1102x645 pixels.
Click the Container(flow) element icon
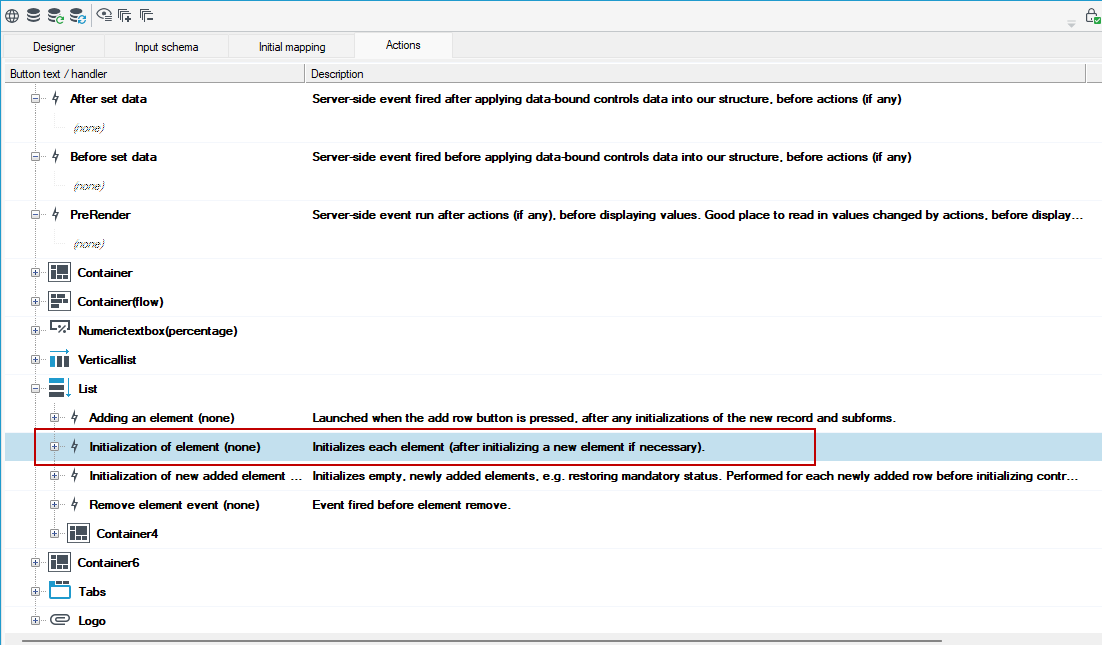pyautogui.click(x=60, y=301)
